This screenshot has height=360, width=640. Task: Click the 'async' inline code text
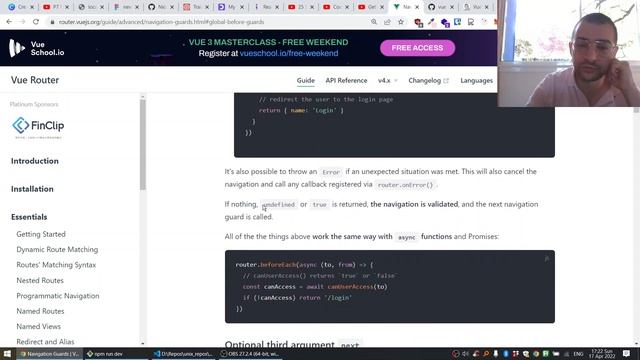click(407, 237)
